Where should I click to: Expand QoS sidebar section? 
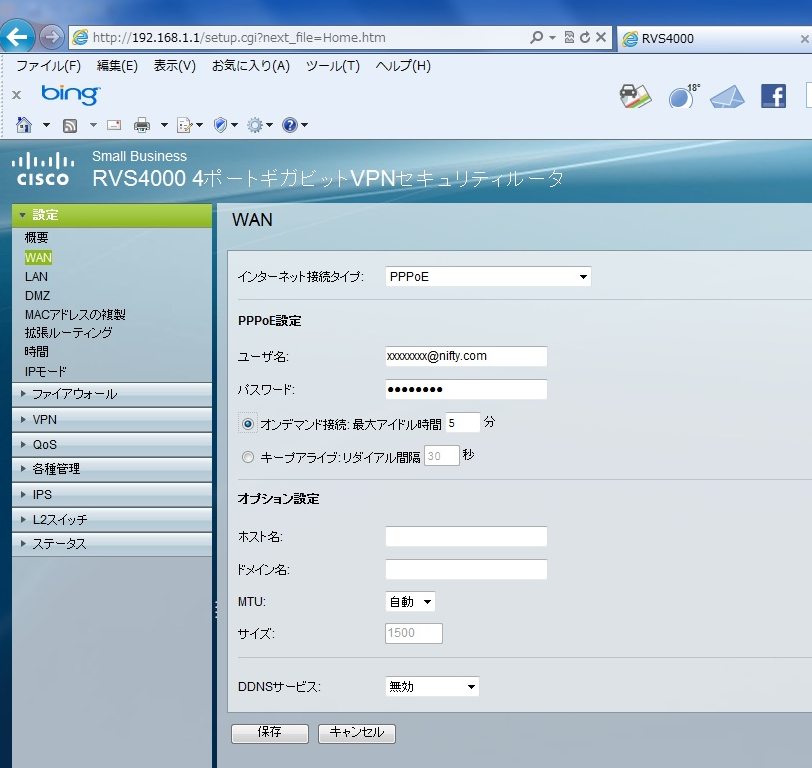[x=112, y=444]
